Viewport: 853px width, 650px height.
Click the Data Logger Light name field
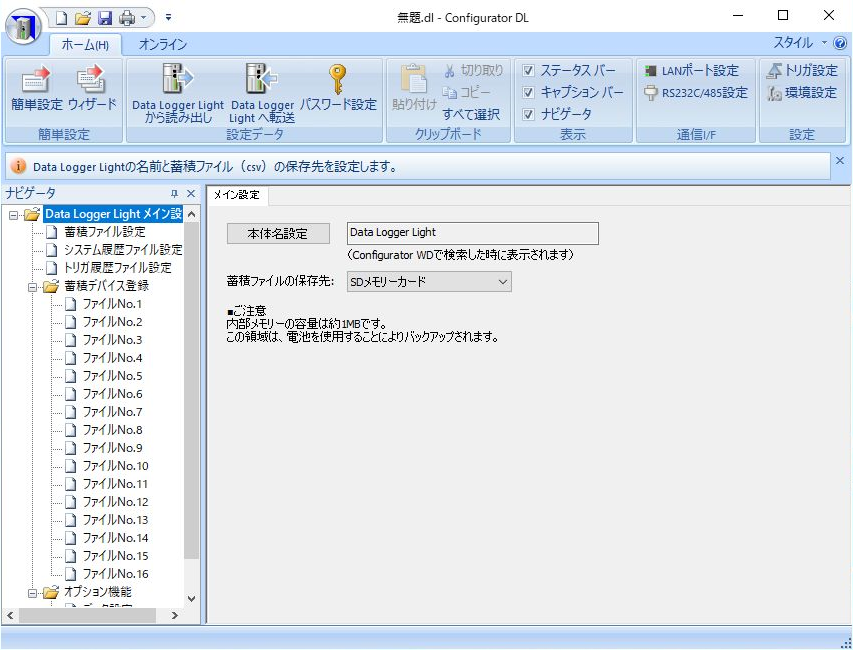[x=473, y=233]
